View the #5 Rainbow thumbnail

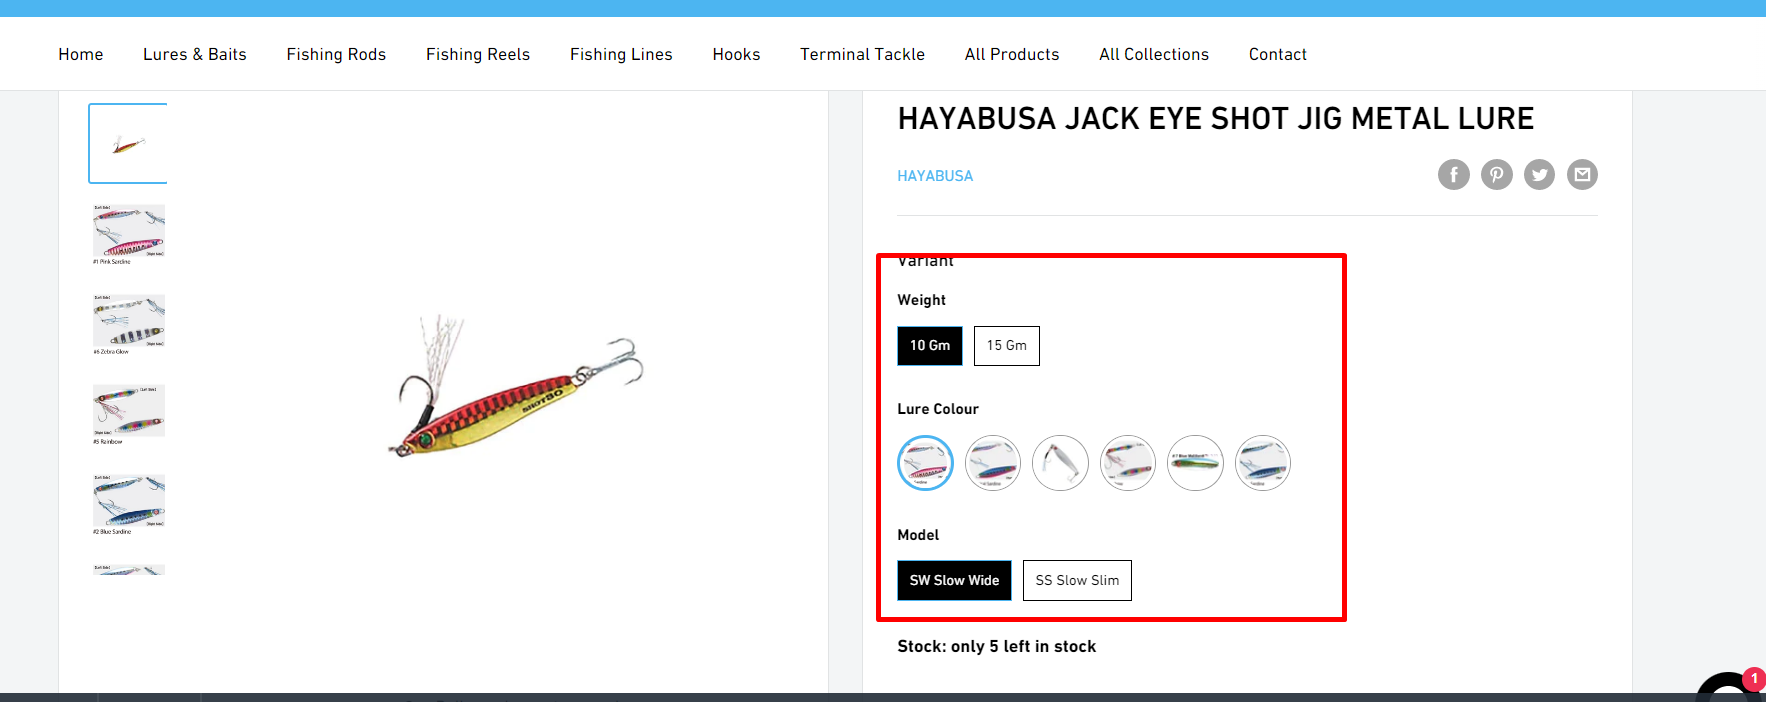pos(129,414)
